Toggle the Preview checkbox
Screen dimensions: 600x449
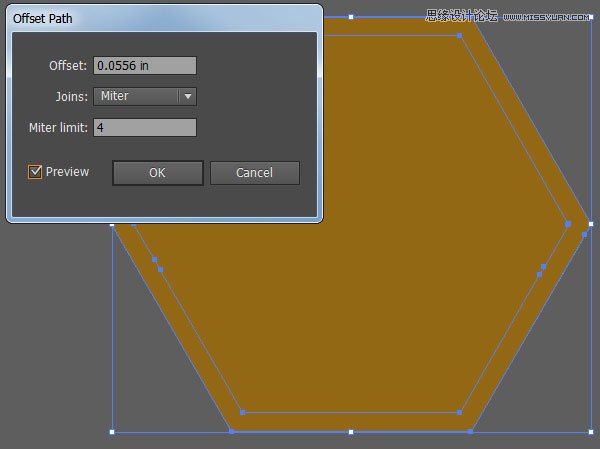[x=36, y=172]
